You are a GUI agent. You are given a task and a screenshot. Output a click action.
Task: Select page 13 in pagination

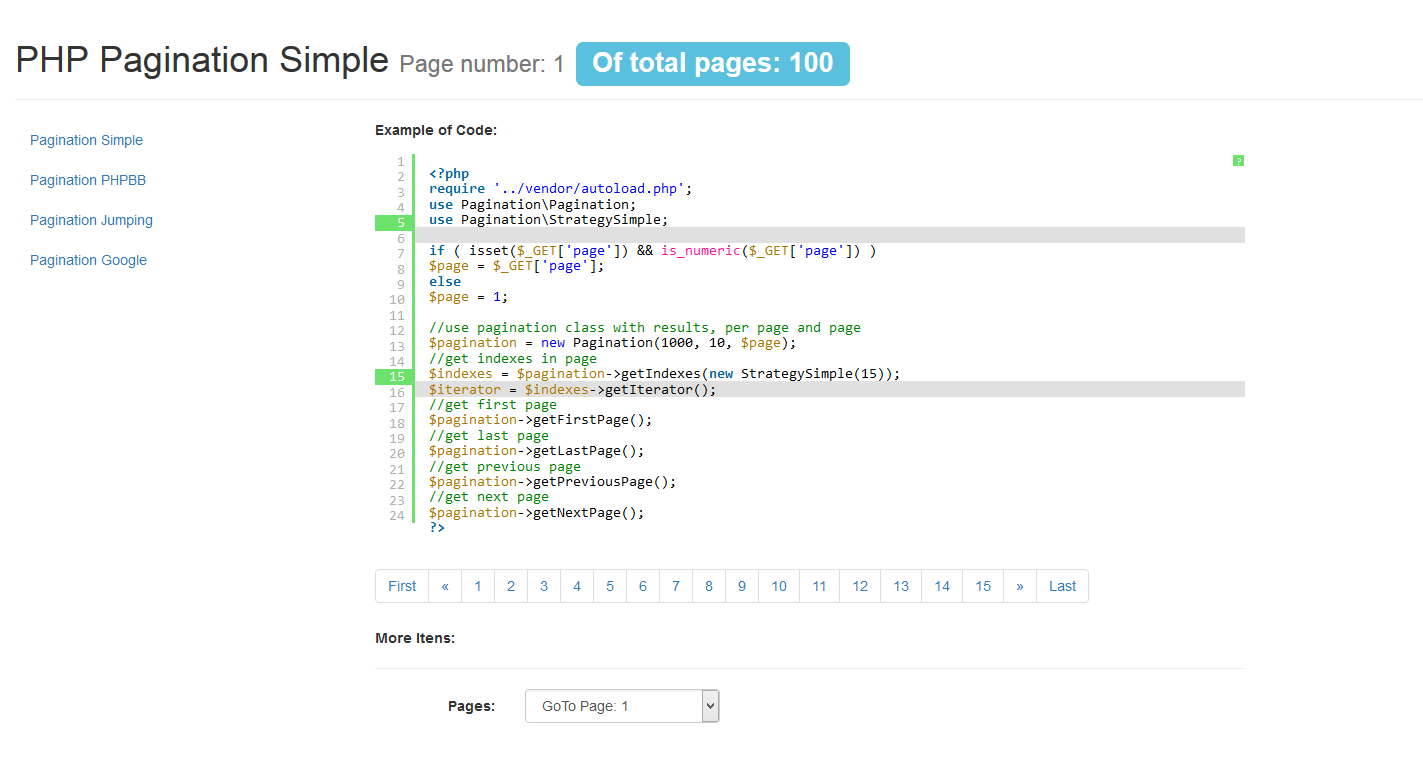coord(901,586)
